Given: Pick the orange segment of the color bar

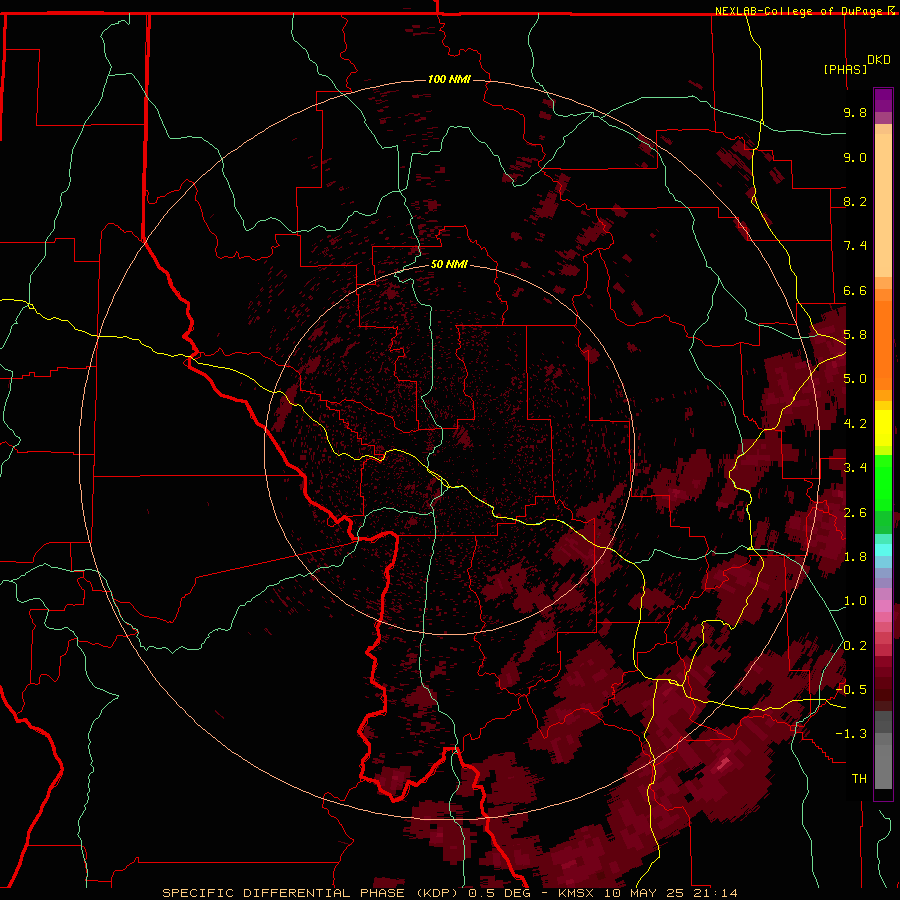Looking at the screenshot, I should [883, 346].
